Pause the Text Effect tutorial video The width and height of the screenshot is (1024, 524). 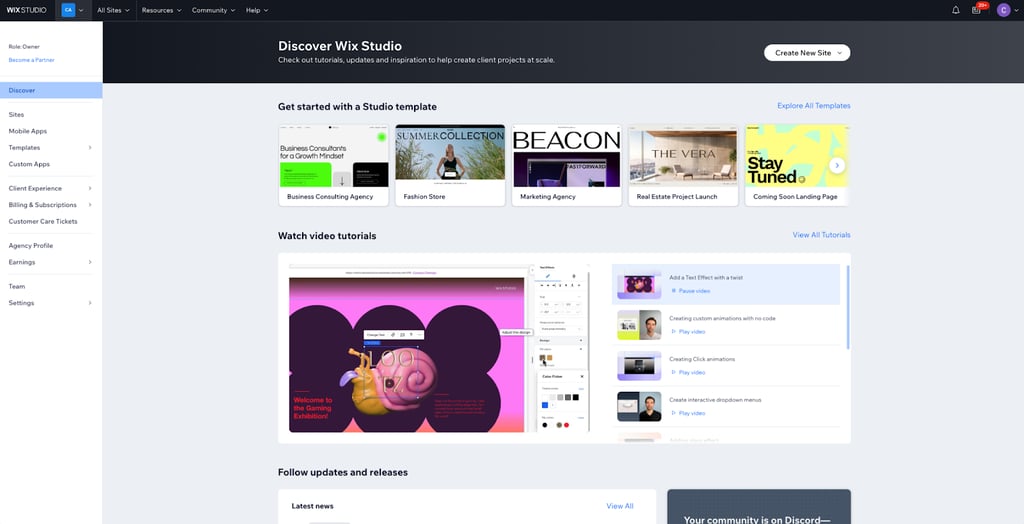(x=690, y=291)
